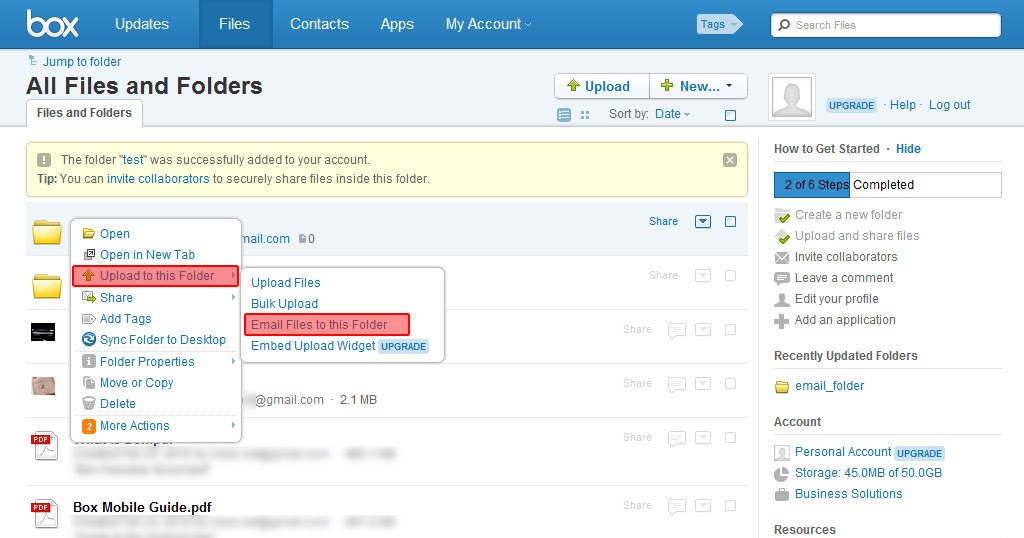
Task: Expand the New... button dropdown
Action: pyautogui.click(x=698, y=86)
